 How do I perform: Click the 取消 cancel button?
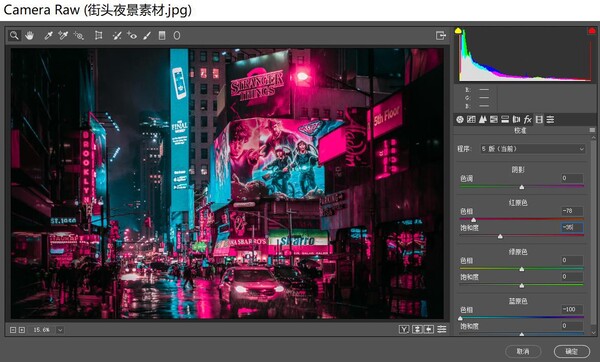point(523,351)
